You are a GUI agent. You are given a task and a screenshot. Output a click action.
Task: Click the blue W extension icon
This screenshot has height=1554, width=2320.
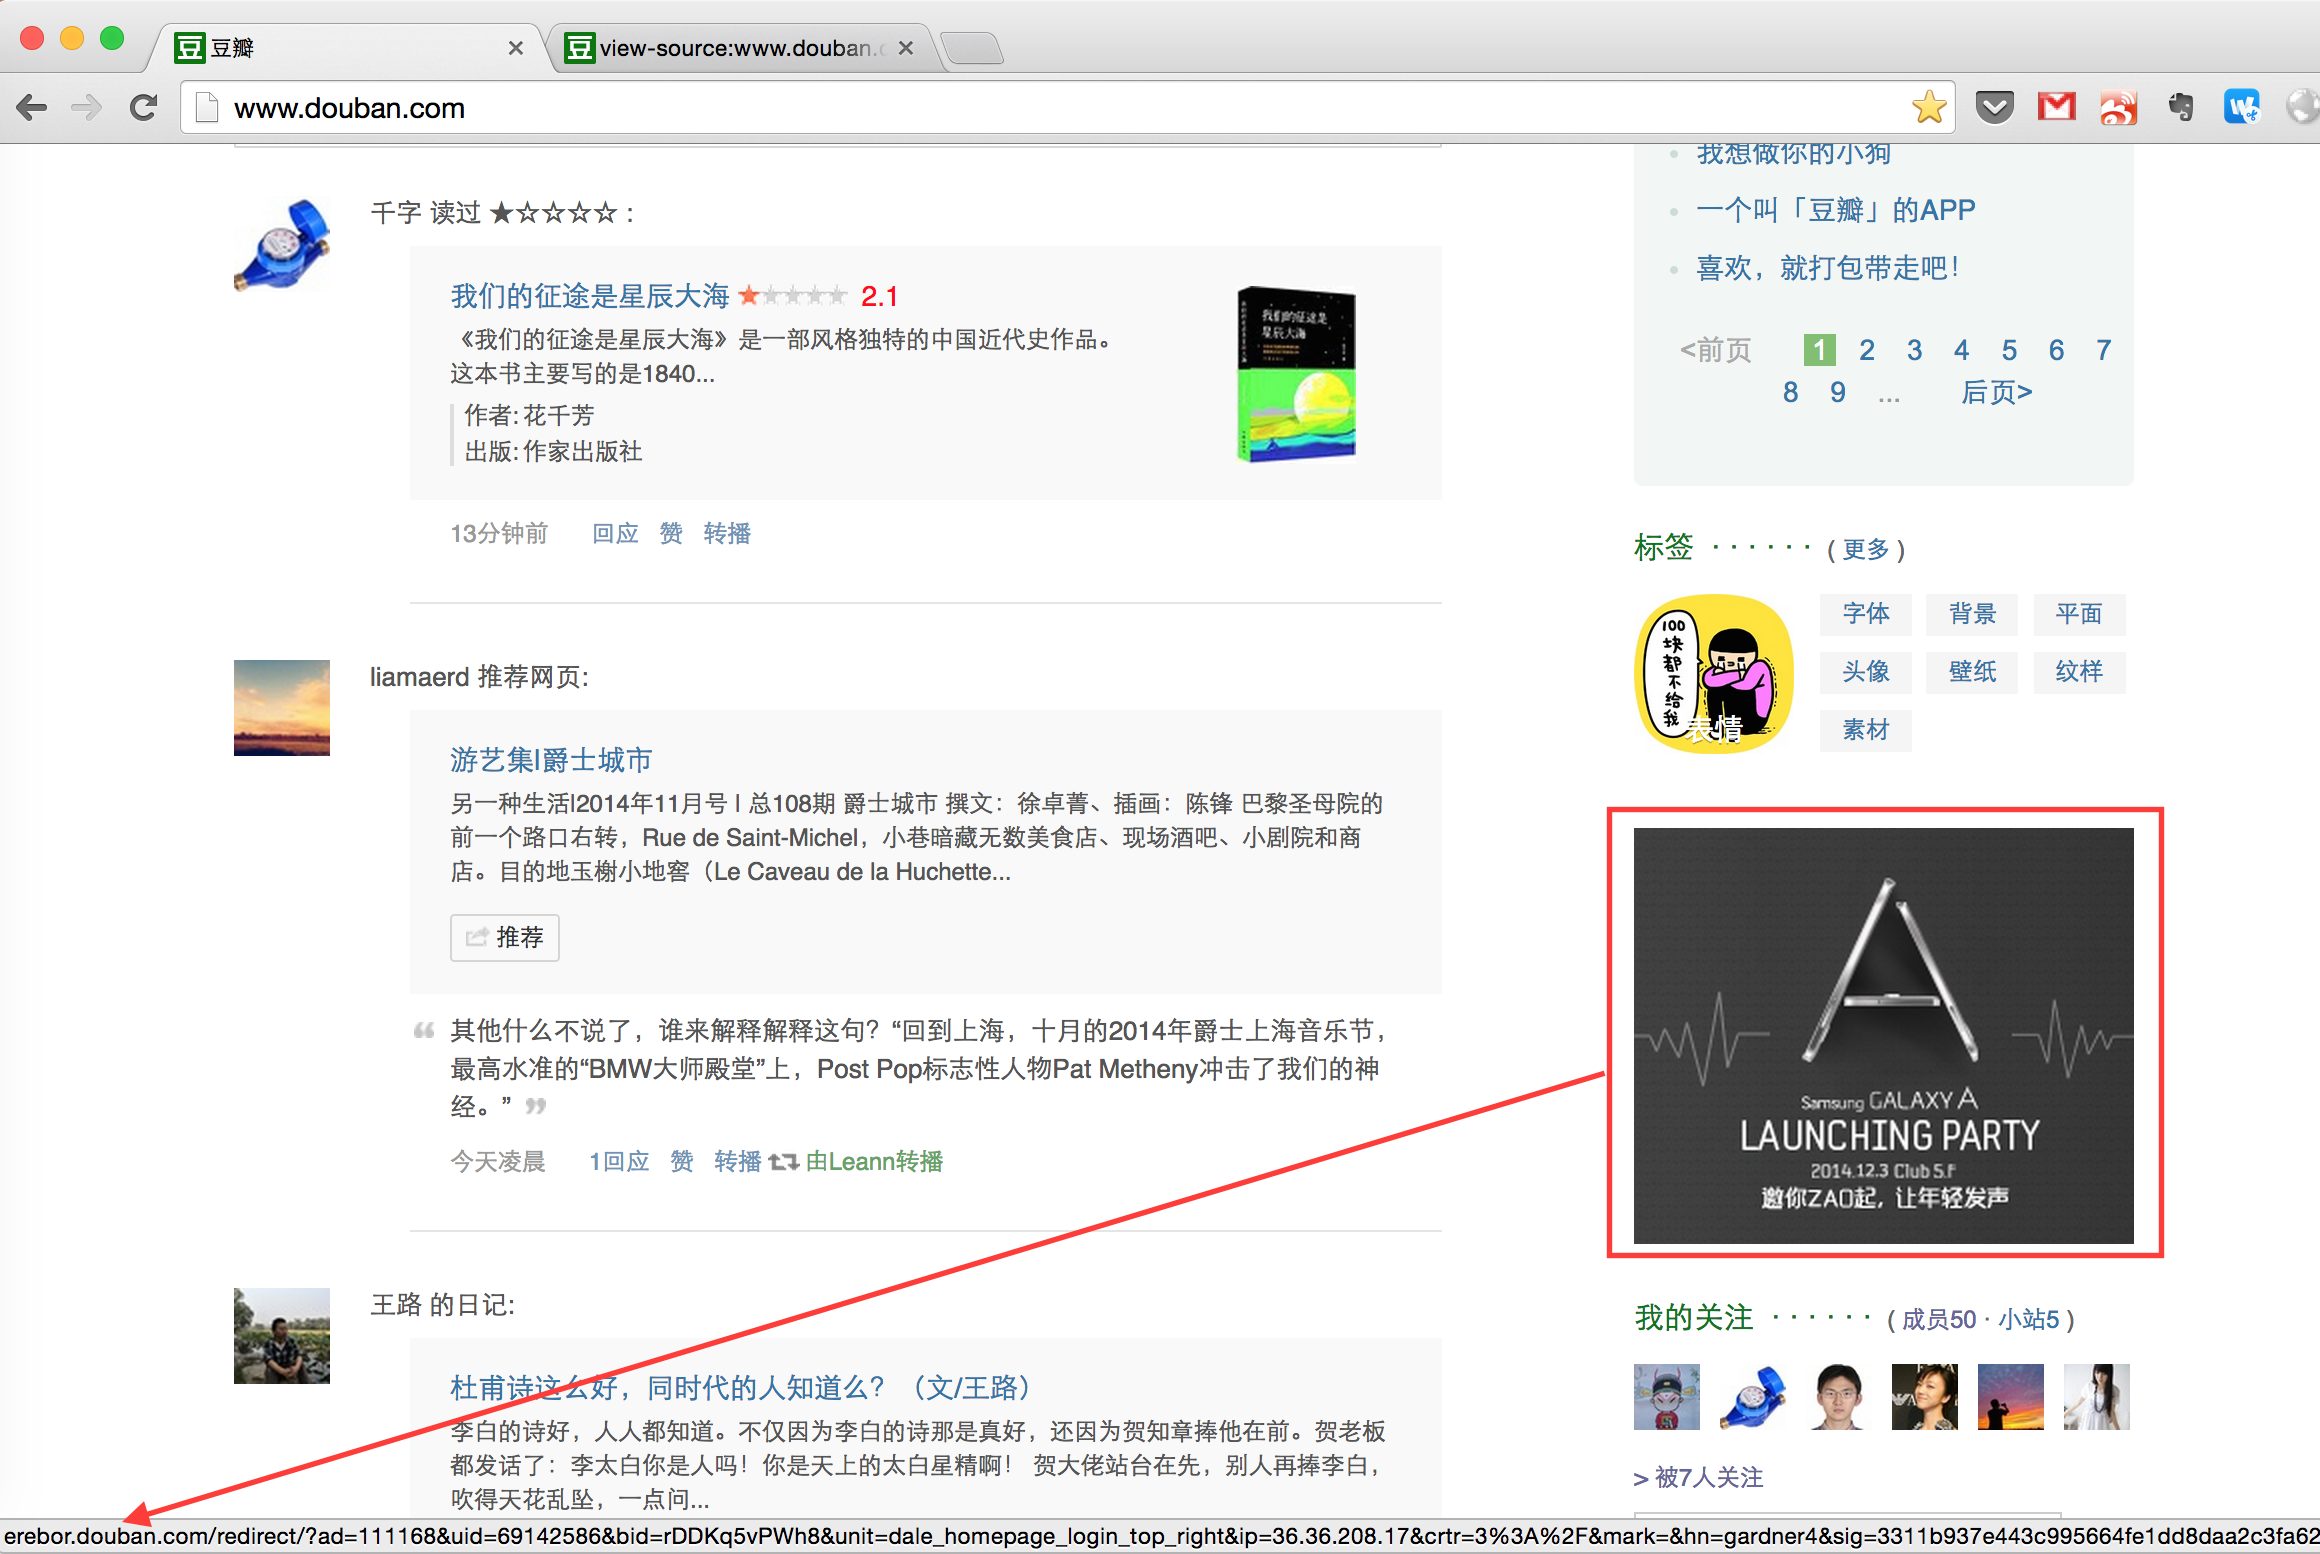[2241, 107]
